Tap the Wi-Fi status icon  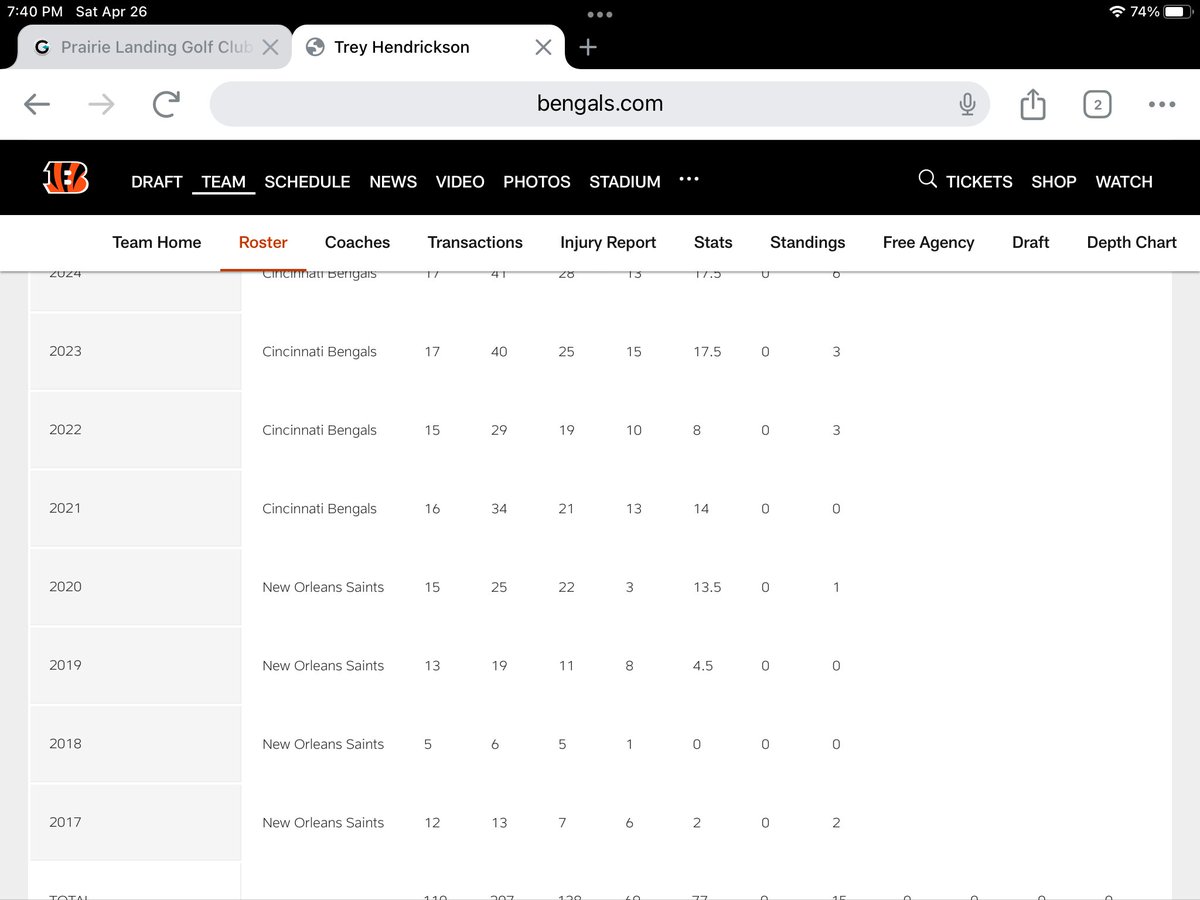tap(1117, 12)
